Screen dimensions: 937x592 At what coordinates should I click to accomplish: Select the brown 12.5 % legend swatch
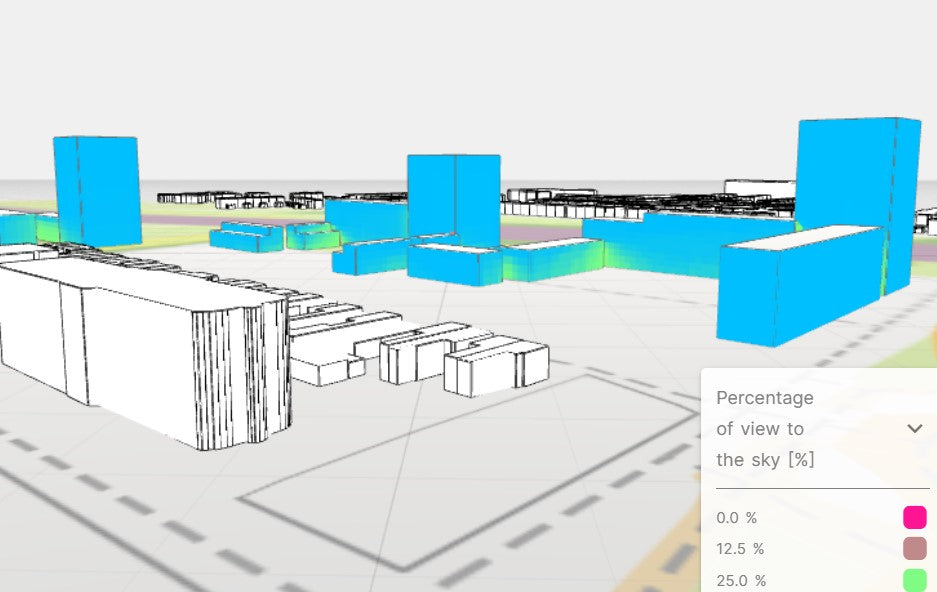tap(914, 549)
